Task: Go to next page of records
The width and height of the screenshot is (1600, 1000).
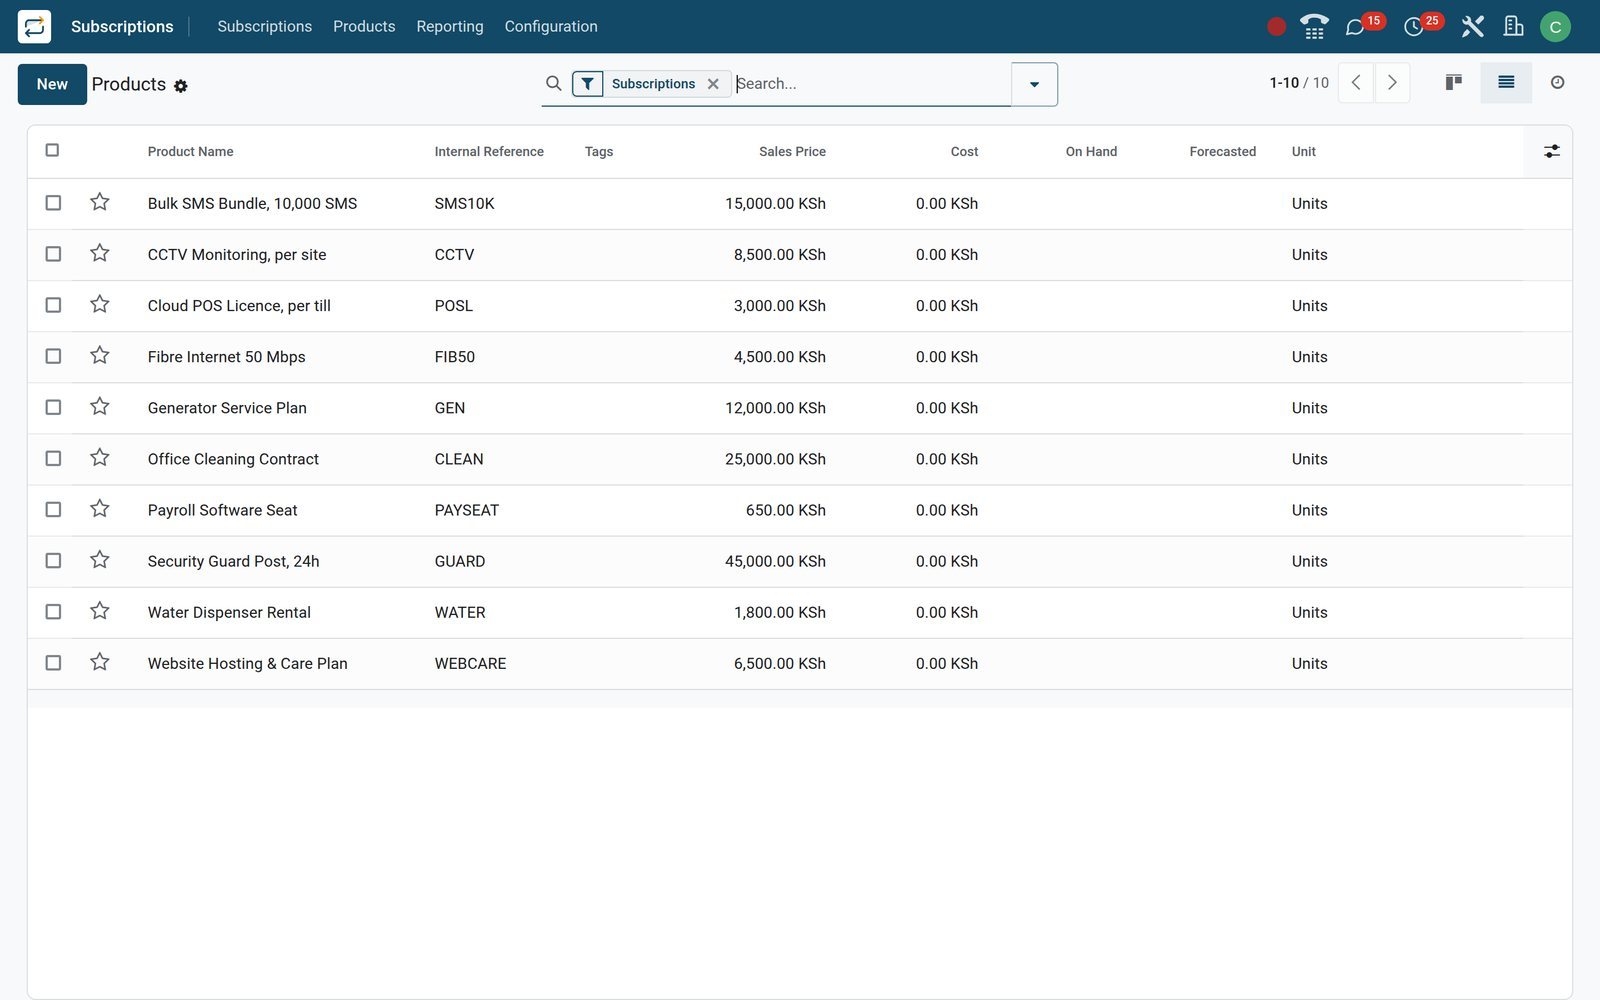Action: click(1392, 83)
